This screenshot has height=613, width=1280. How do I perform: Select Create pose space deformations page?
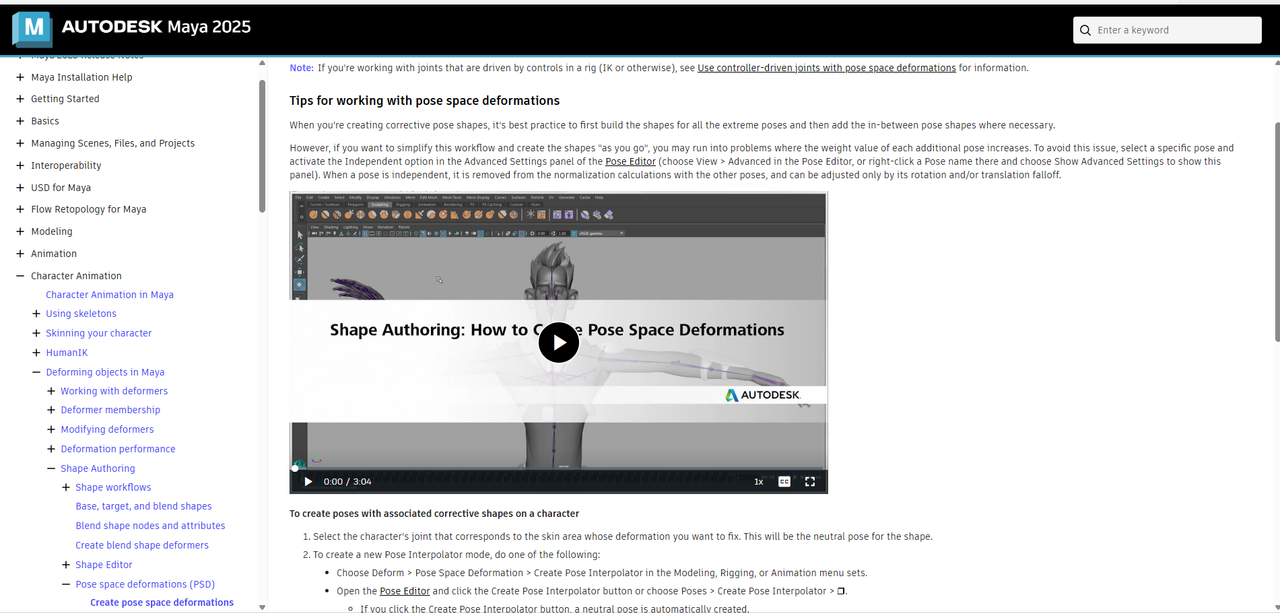(162, 603)
